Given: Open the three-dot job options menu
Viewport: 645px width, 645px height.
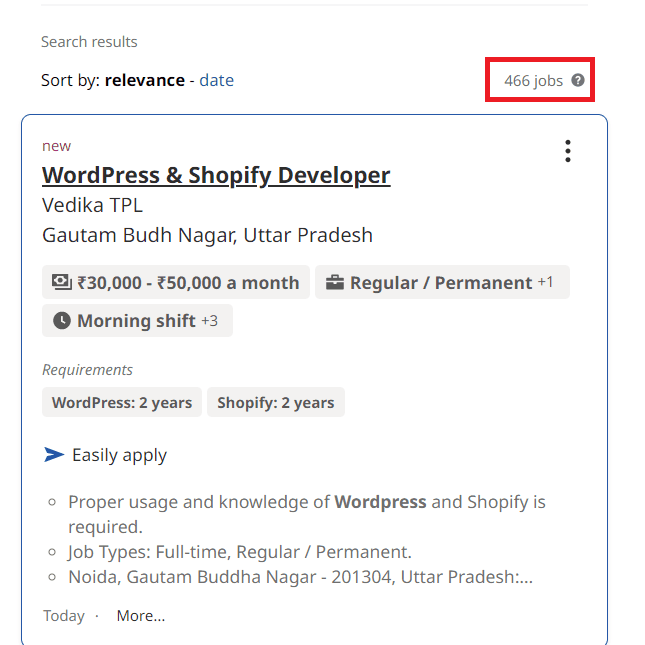Looking at the screenshot, I should click(568, 151).
